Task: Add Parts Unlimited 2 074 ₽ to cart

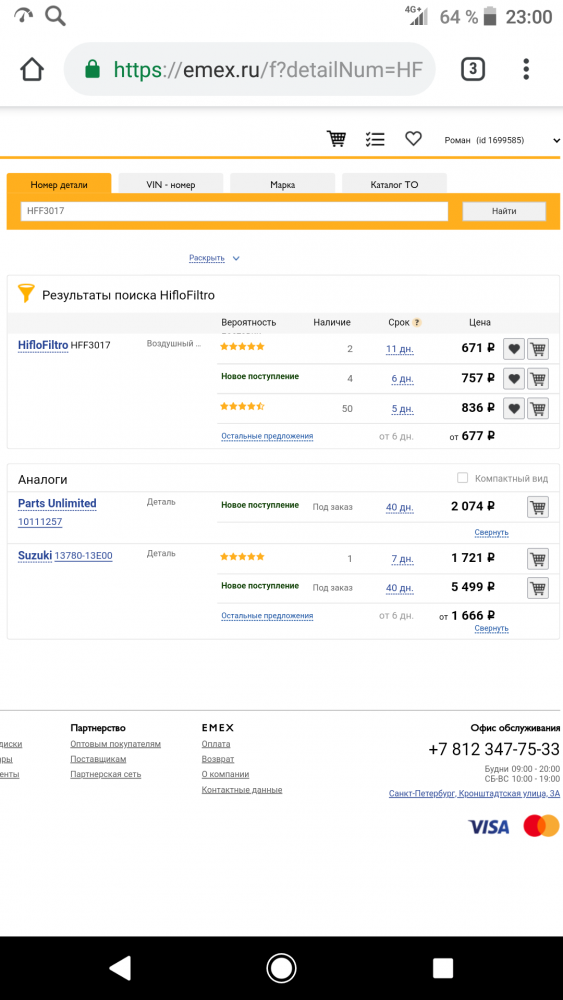Action: 538,508
